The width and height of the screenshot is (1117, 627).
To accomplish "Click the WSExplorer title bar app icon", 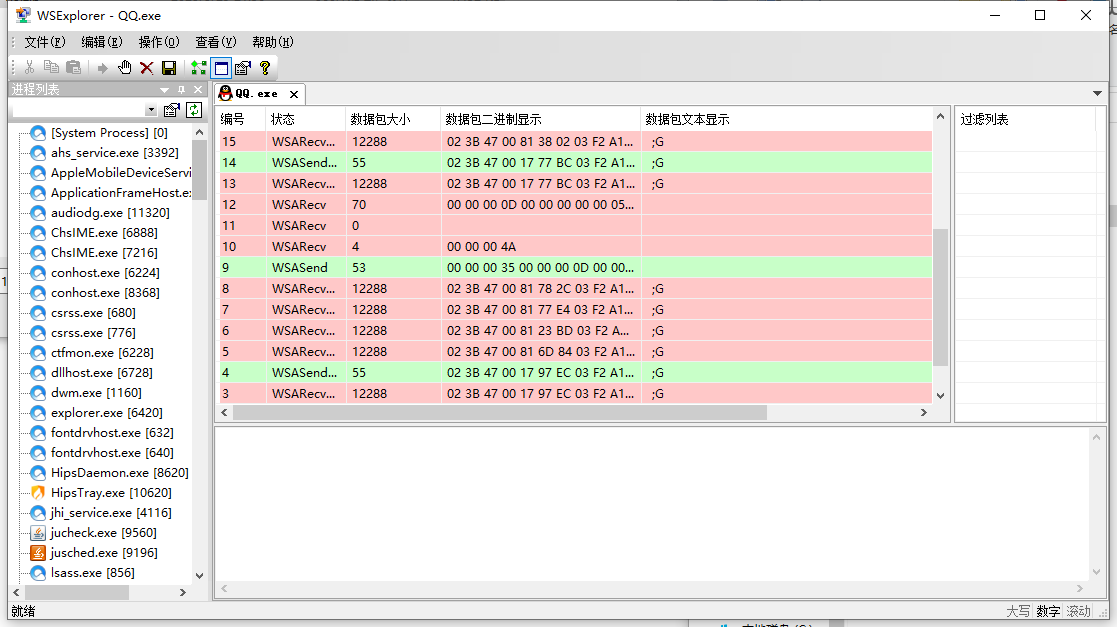I will click(24, 15).
